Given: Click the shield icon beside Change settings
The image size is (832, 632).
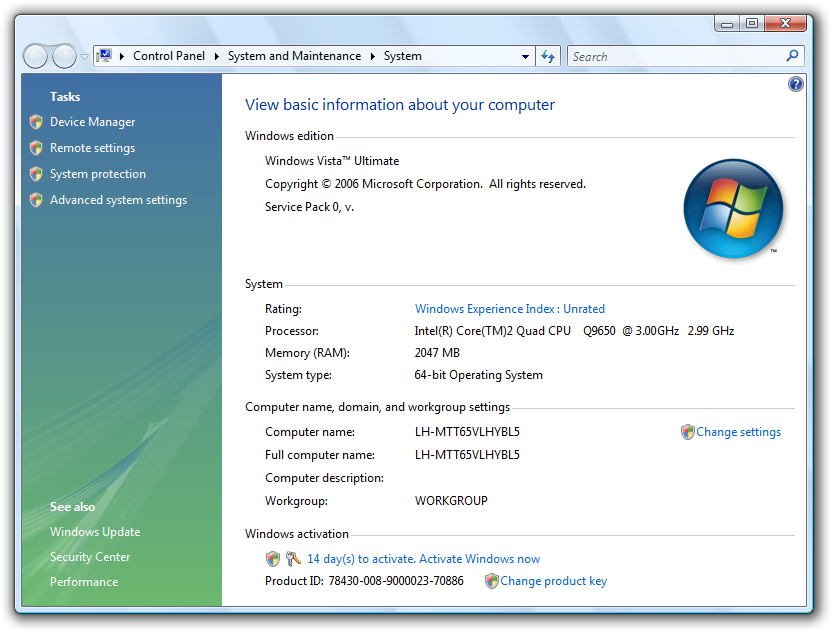Looking at the screenshot, I should pos(687,432).
